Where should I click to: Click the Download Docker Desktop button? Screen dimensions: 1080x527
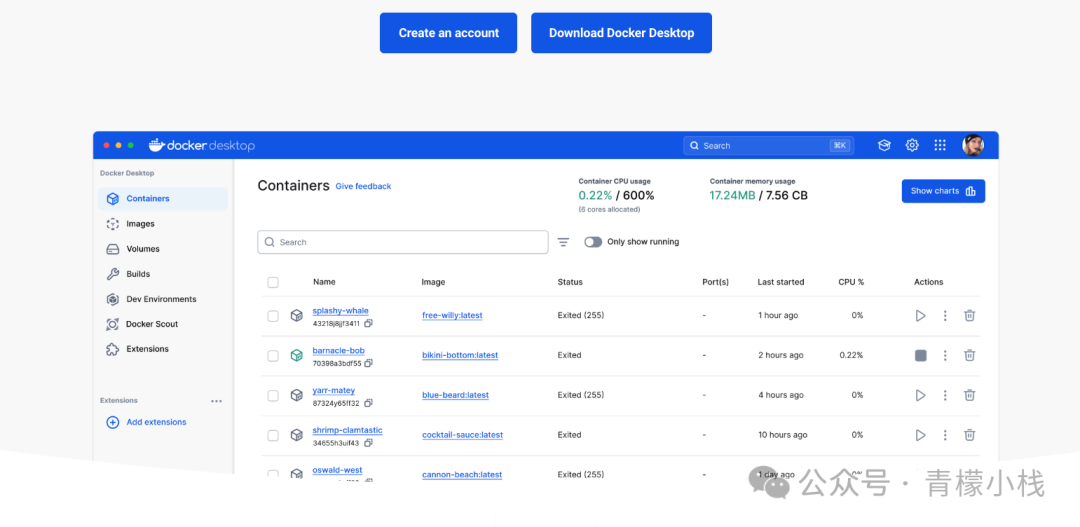[x=621, y=33]
